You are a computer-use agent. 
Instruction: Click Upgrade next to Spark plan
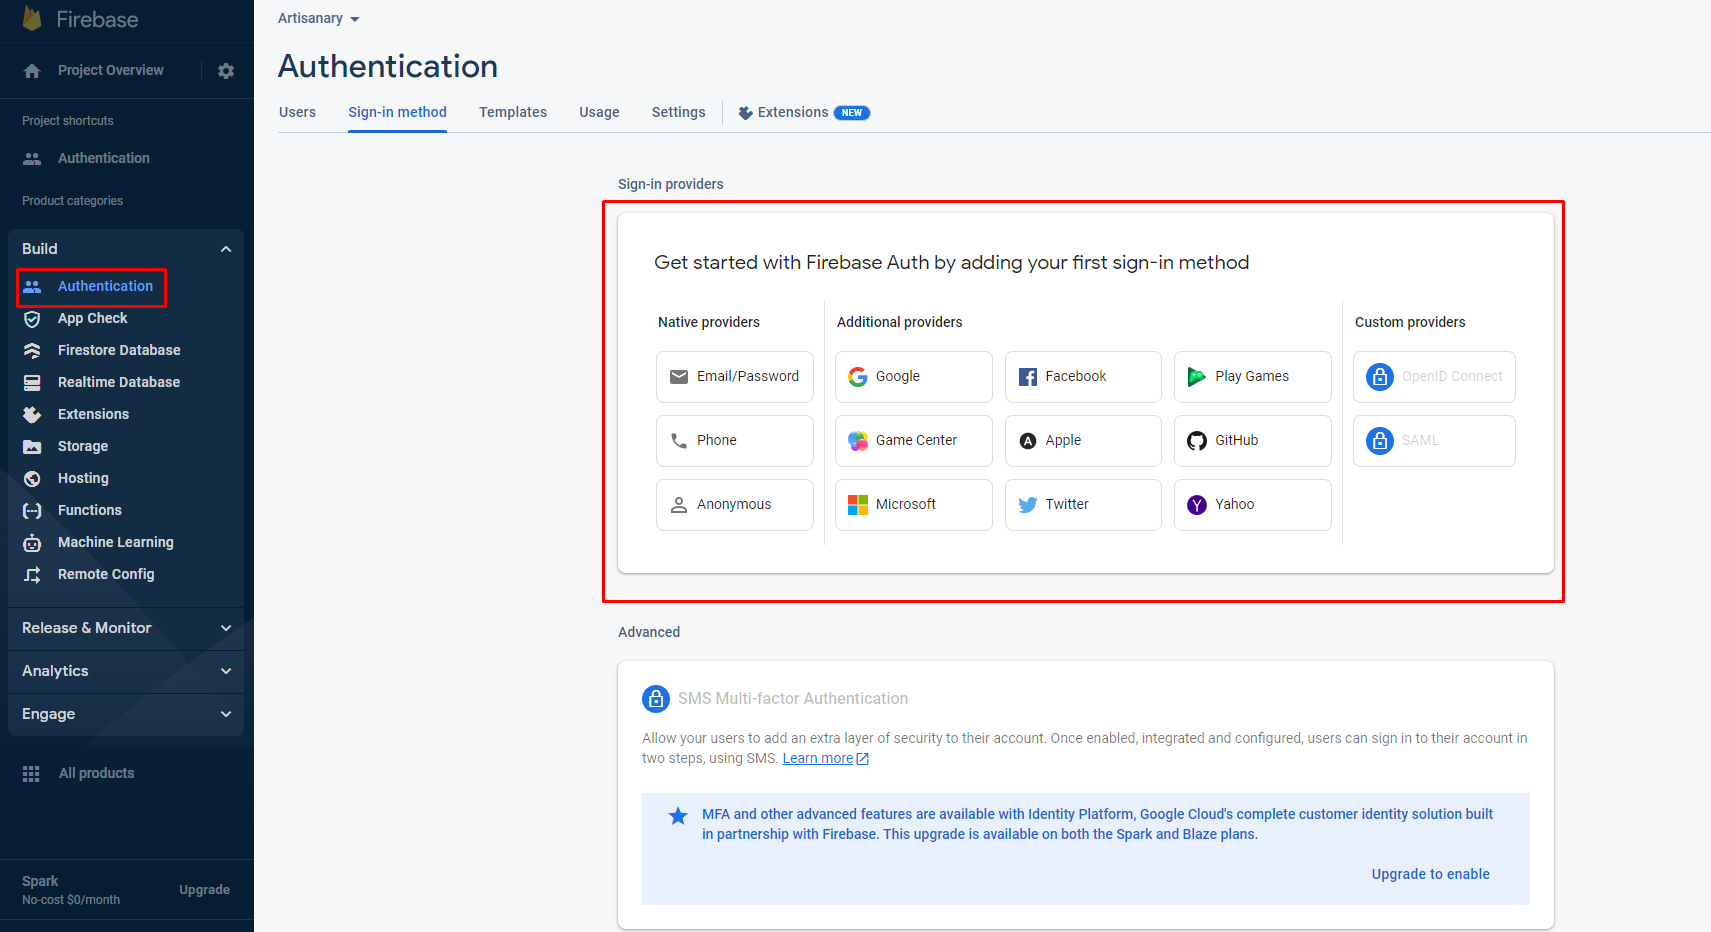[205, 890]
